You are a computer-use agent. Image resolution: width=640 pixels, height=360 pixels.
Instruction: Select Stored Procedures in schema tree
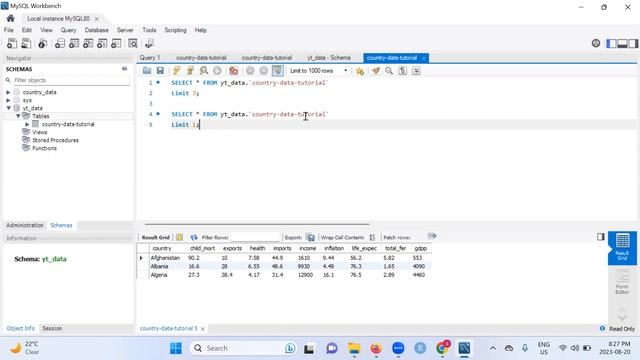[55, 140]
